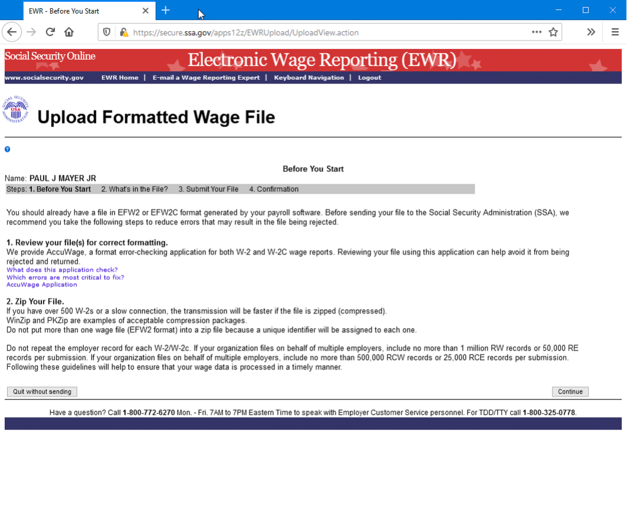The width and height of the screenshot is (627, 510).
Task: Go to the browser Home page
Action: 69,32
